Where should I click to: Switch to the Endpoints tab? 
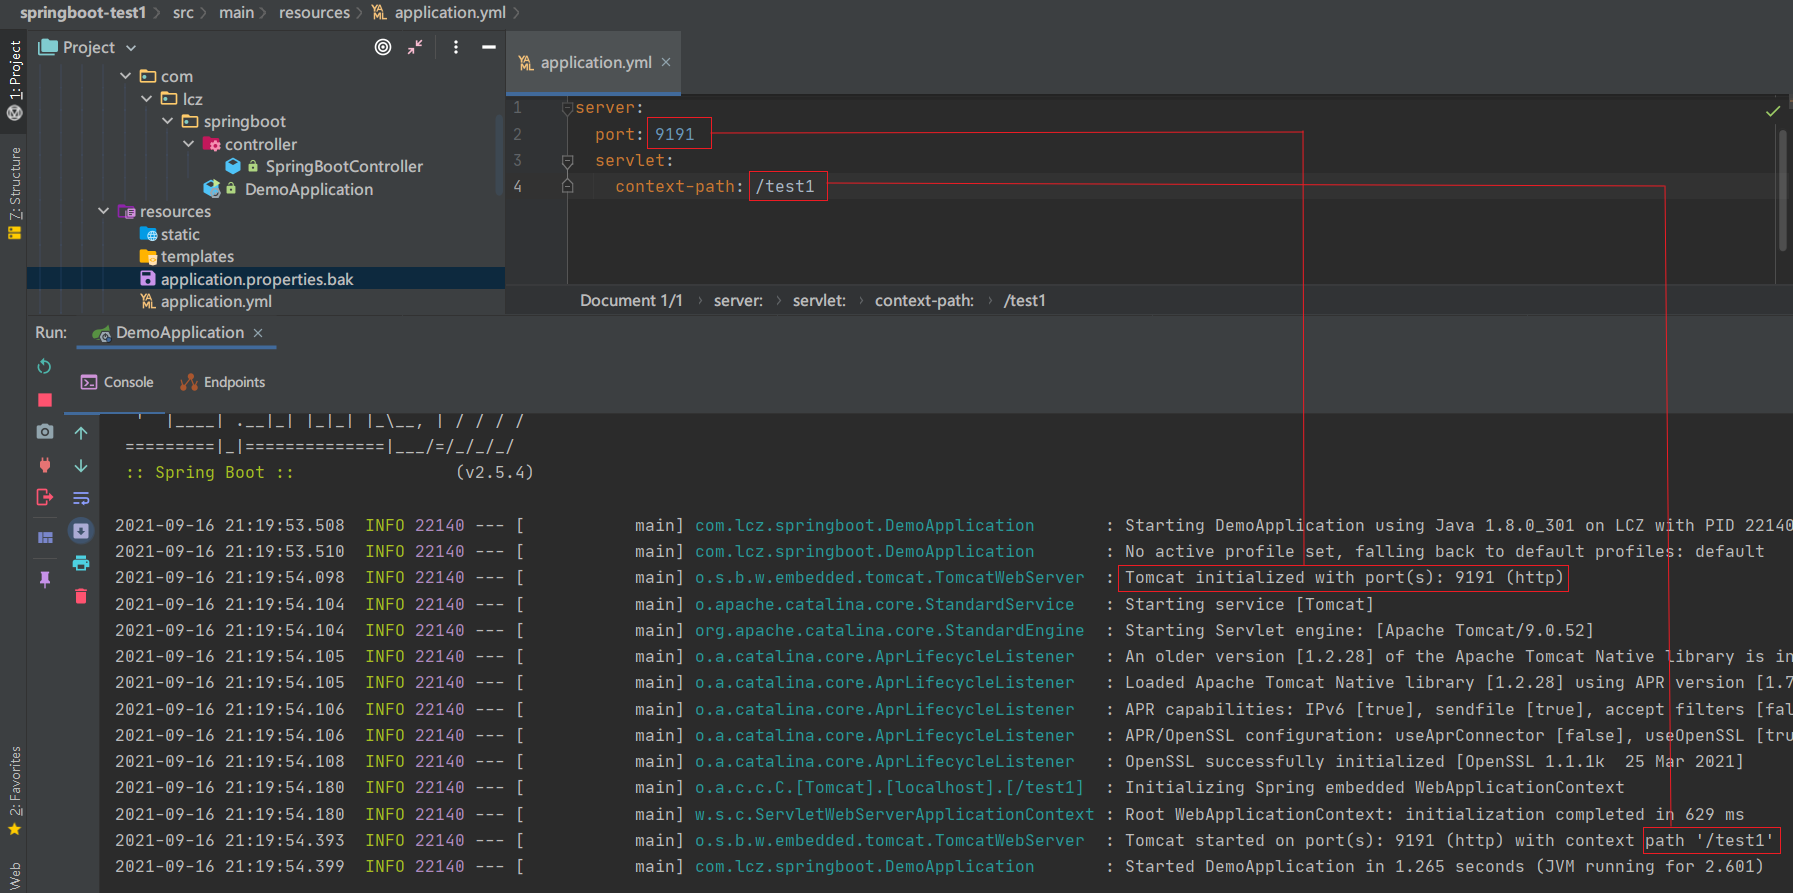pos(222,382)
